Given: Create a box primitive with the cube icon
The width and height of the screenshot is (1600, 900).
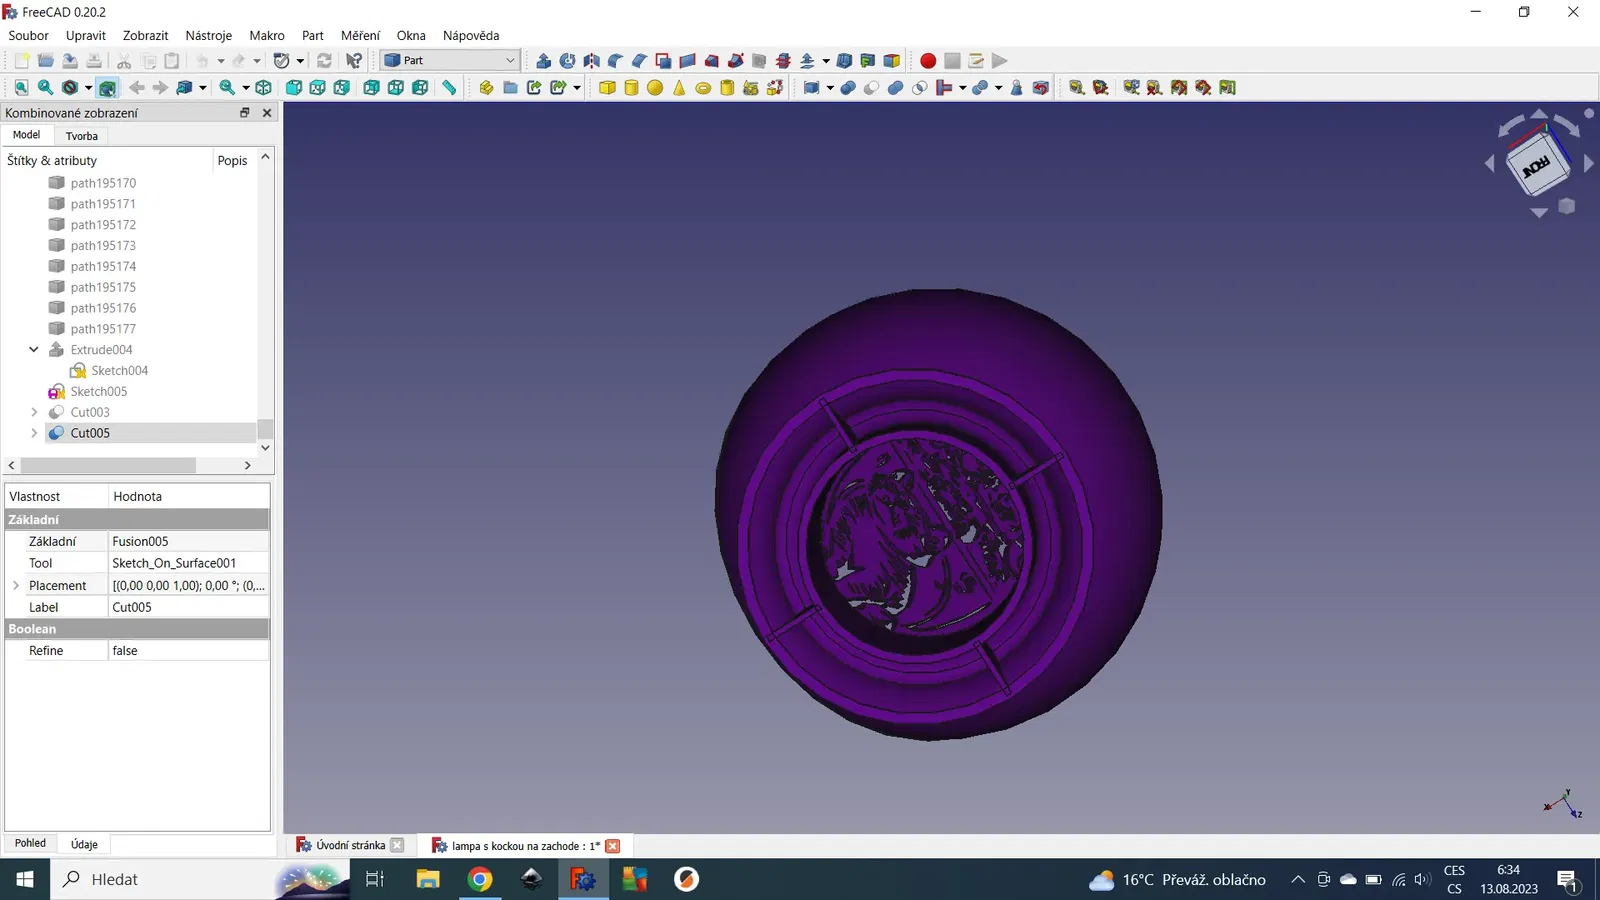Looking at the screenshot, I should pos(607,88).
